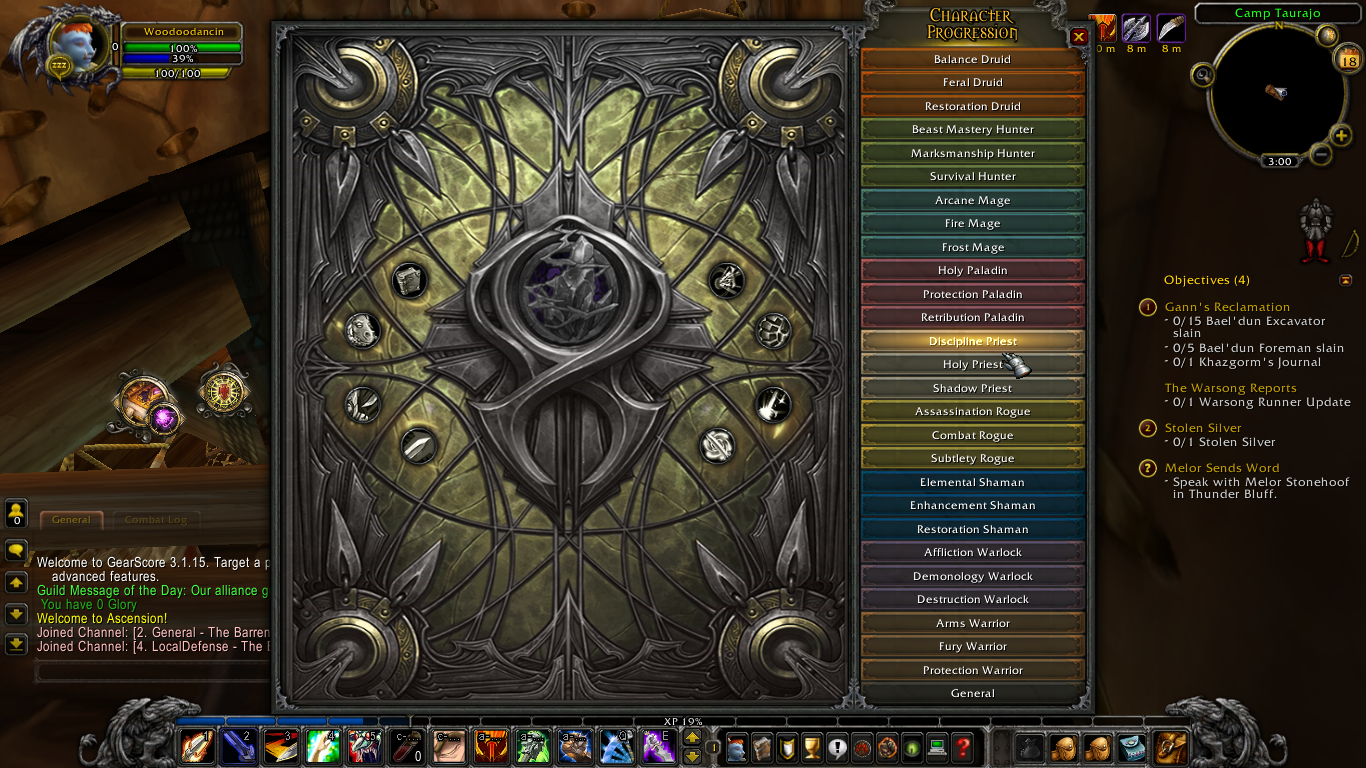Select Beast Mastery Hunter progression
The image size is (1366, 768).
[x=973, y=129]
